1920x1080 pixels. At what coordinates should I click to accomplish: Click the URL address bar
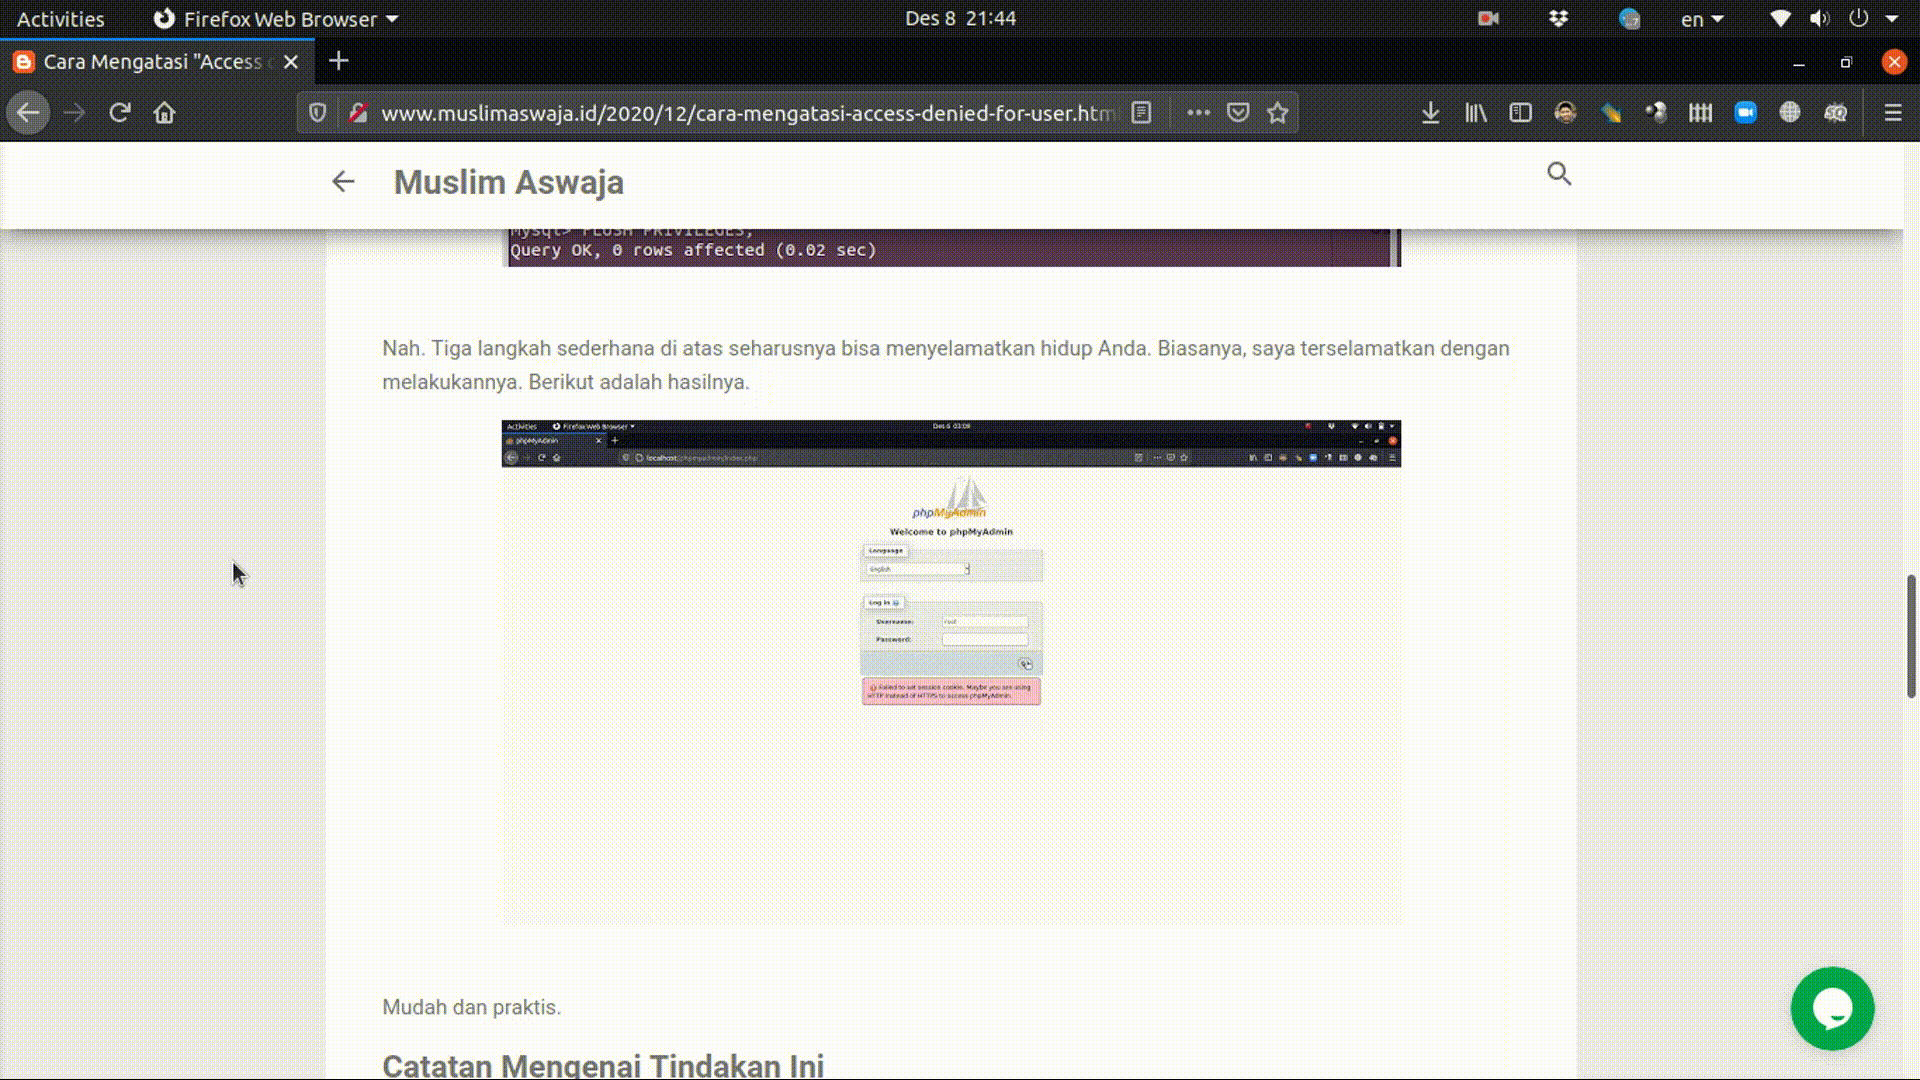pyautogui.click(x=748, y=113)
